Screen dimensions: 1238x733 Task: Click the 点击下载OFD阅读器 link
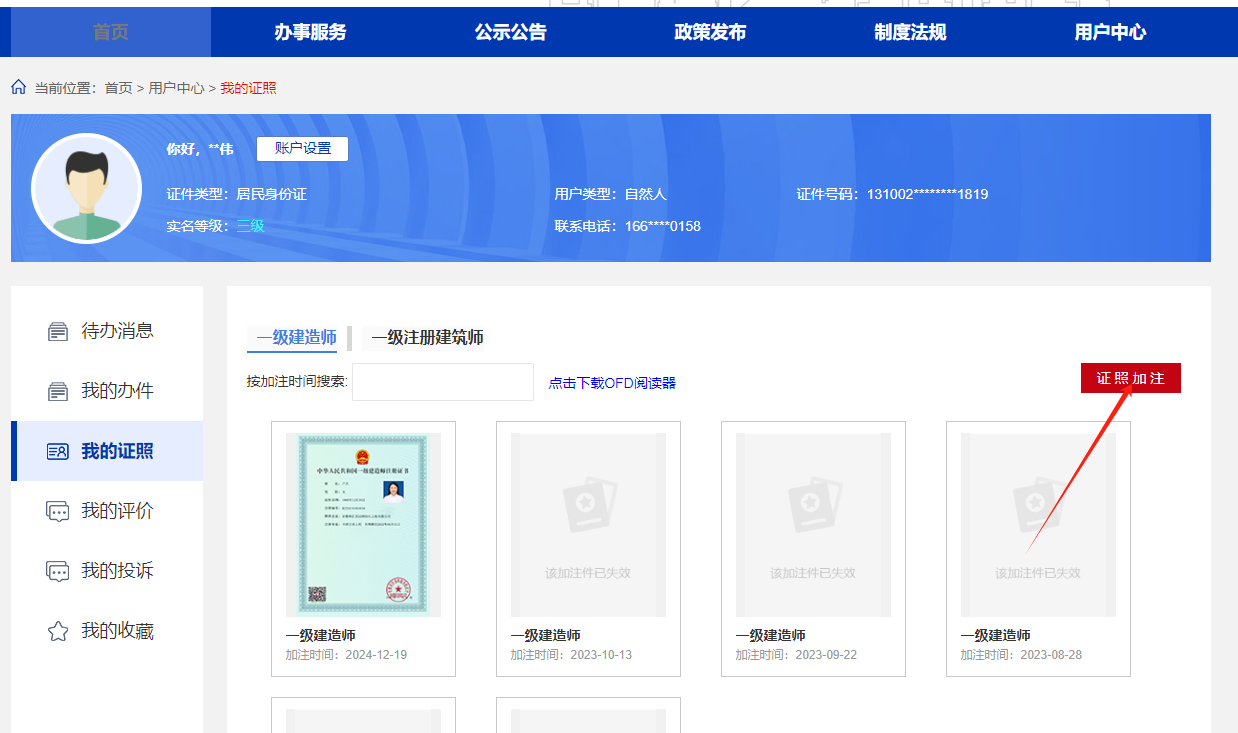pos(612,383)
